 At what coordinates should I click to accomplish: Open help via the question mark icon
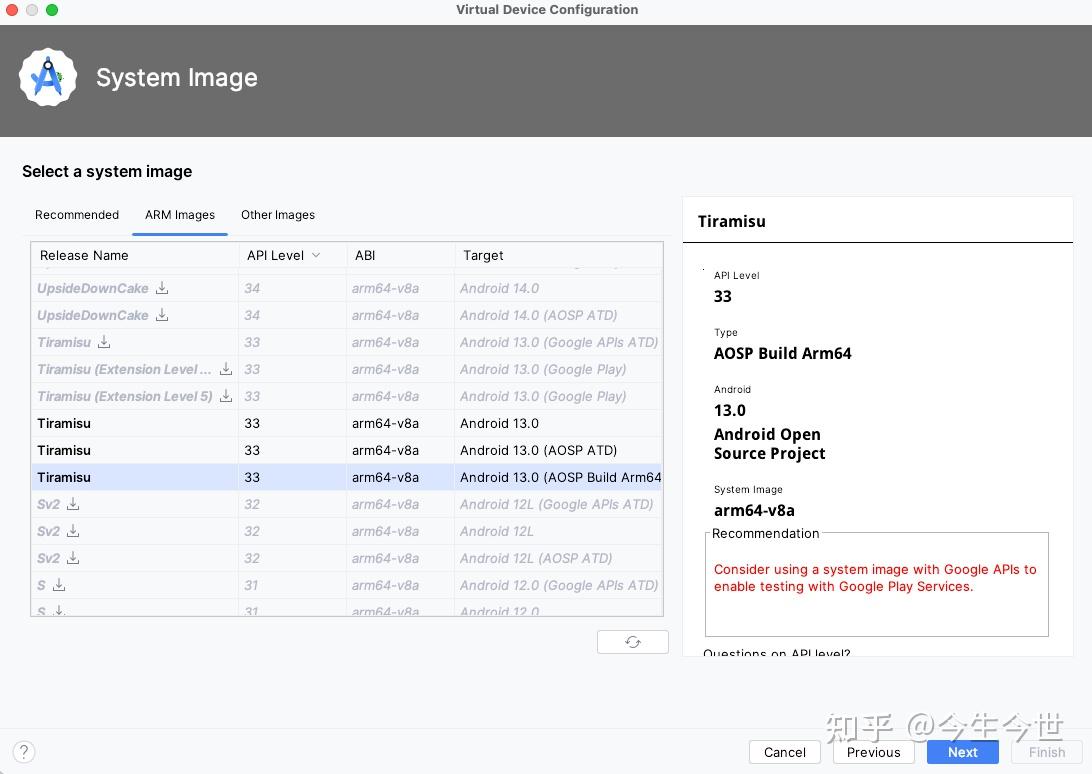tap(25, 752)
